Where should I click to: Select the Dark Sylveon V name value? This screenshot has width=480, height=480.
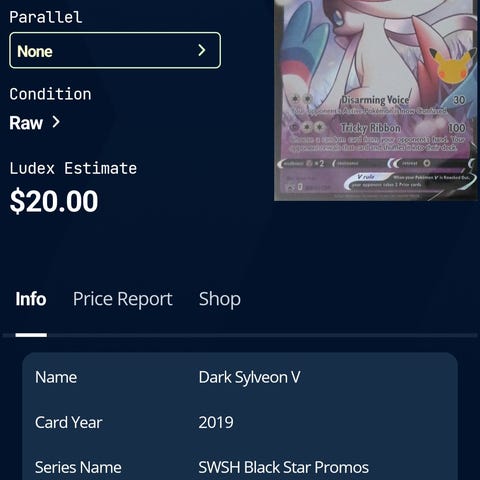click(x=249, y=377)
